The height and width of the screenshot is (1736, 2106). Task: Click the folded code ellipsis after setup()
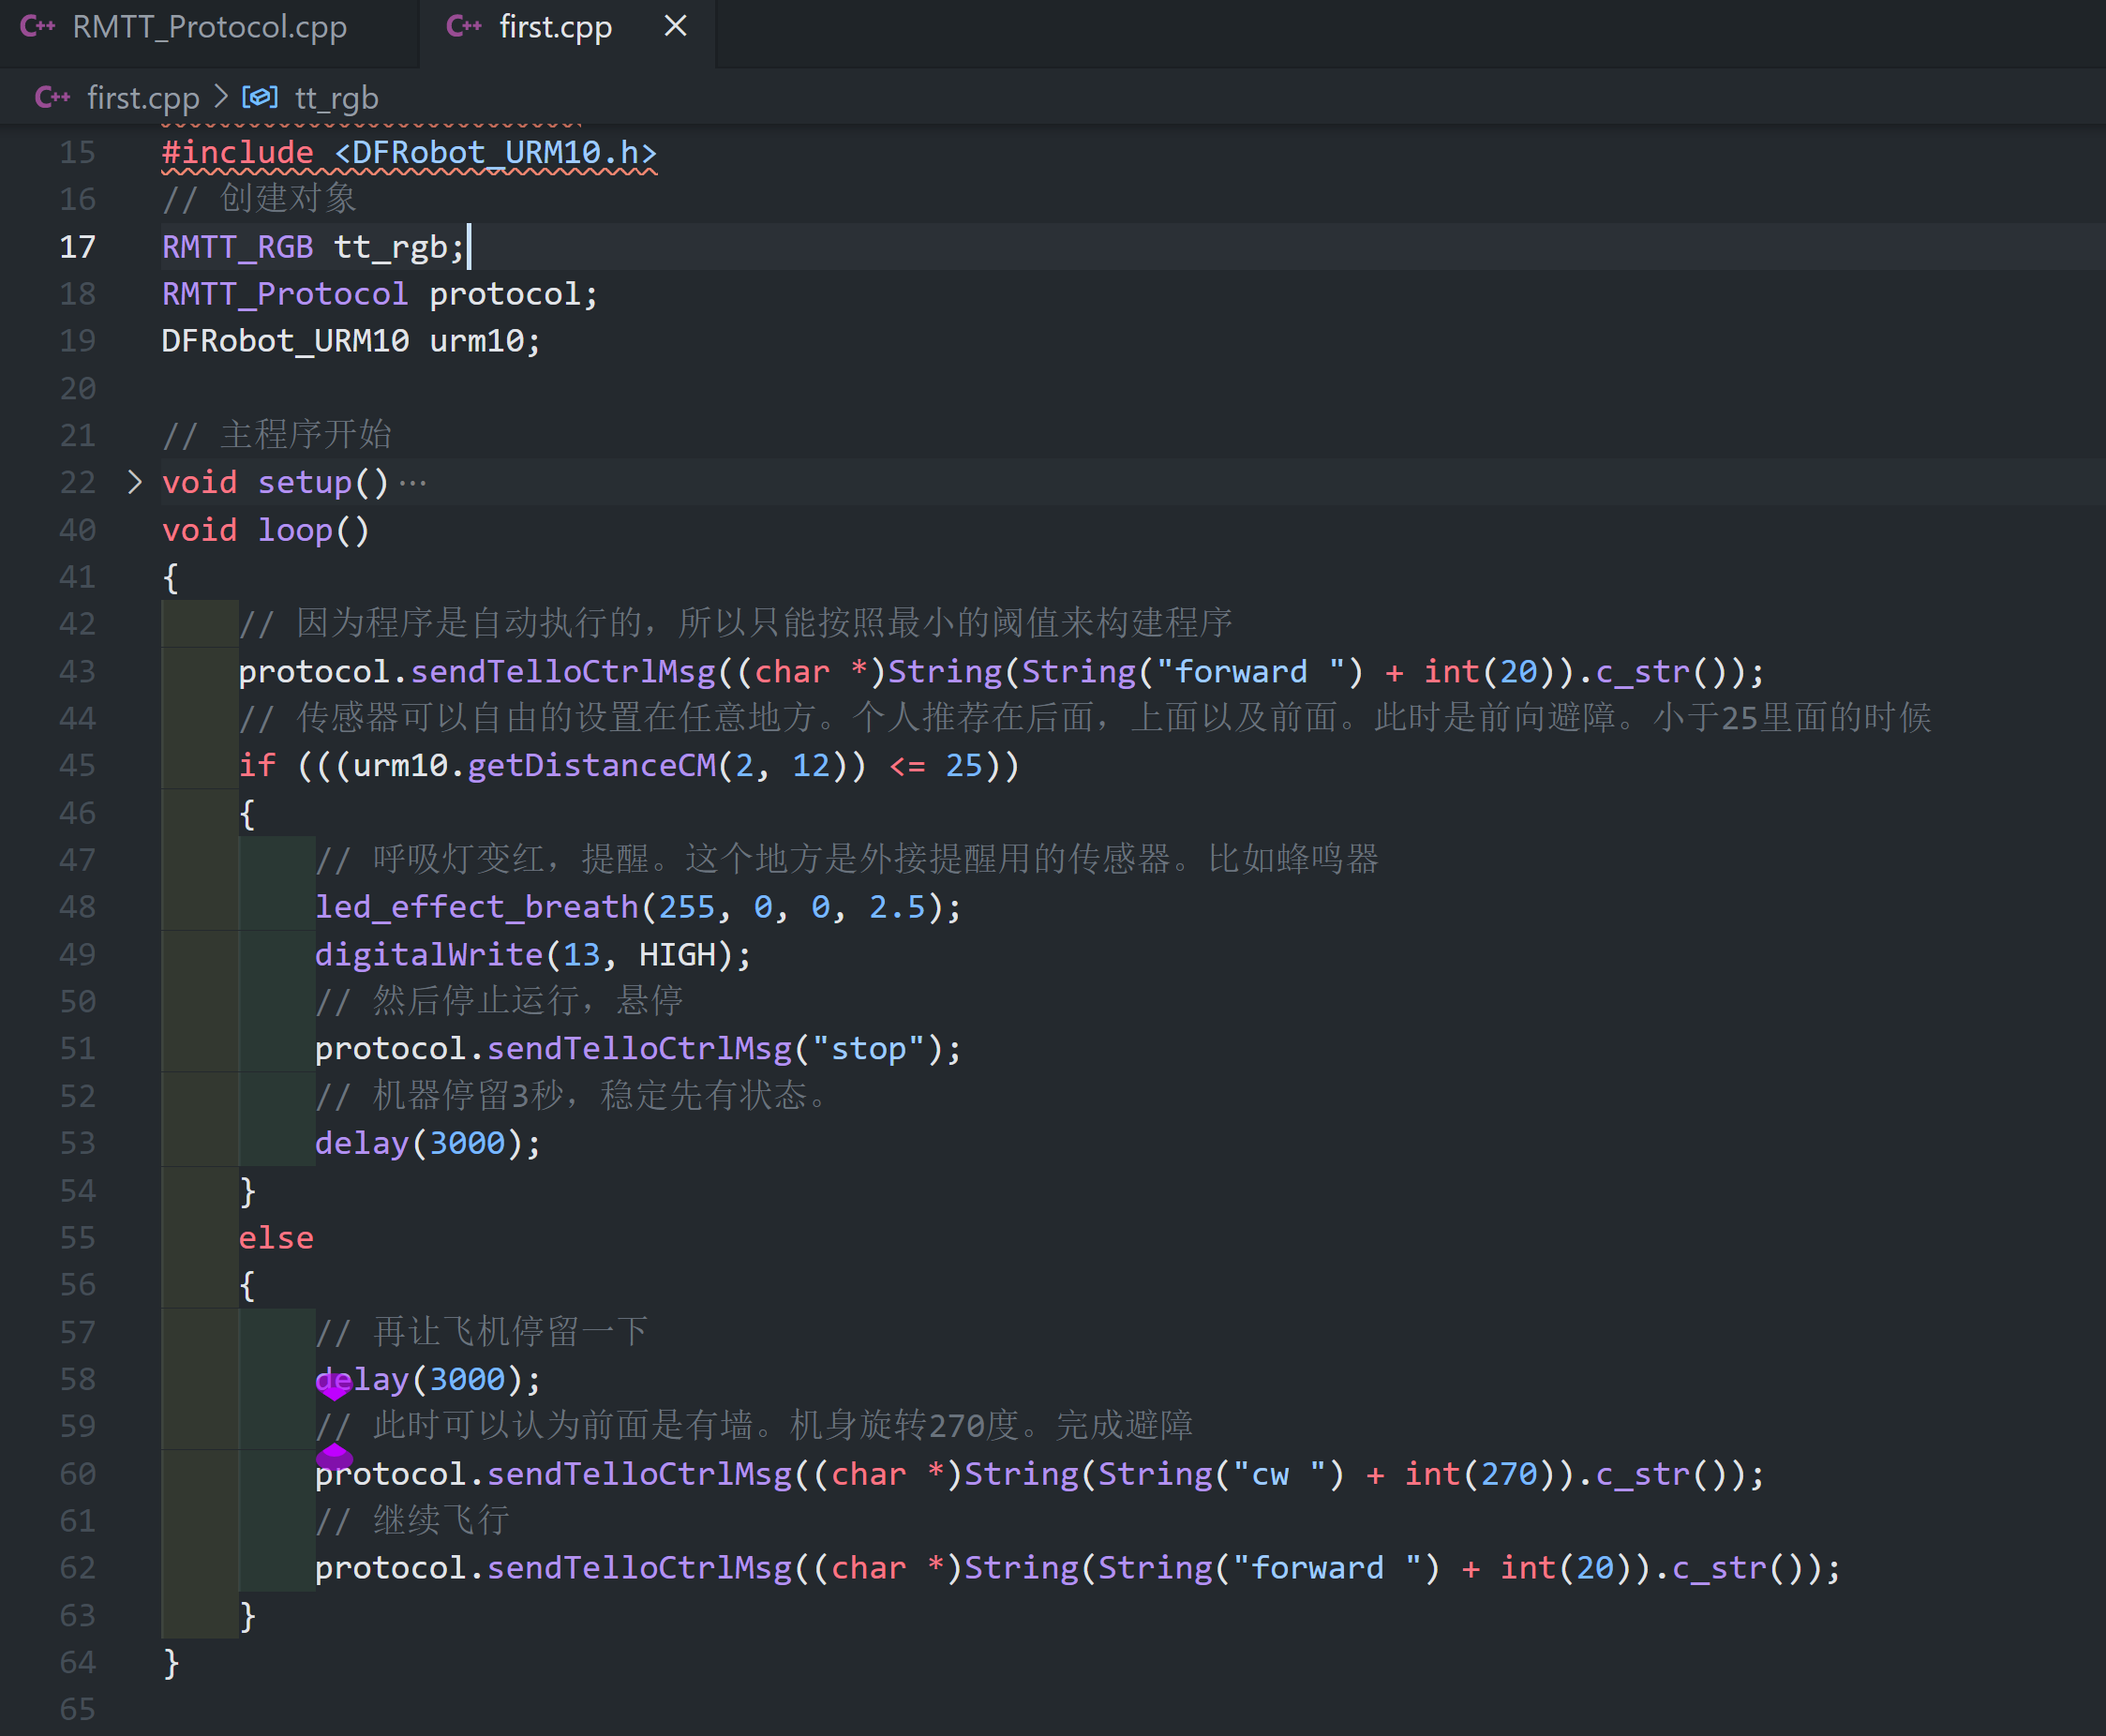click(x=413, y=484)
